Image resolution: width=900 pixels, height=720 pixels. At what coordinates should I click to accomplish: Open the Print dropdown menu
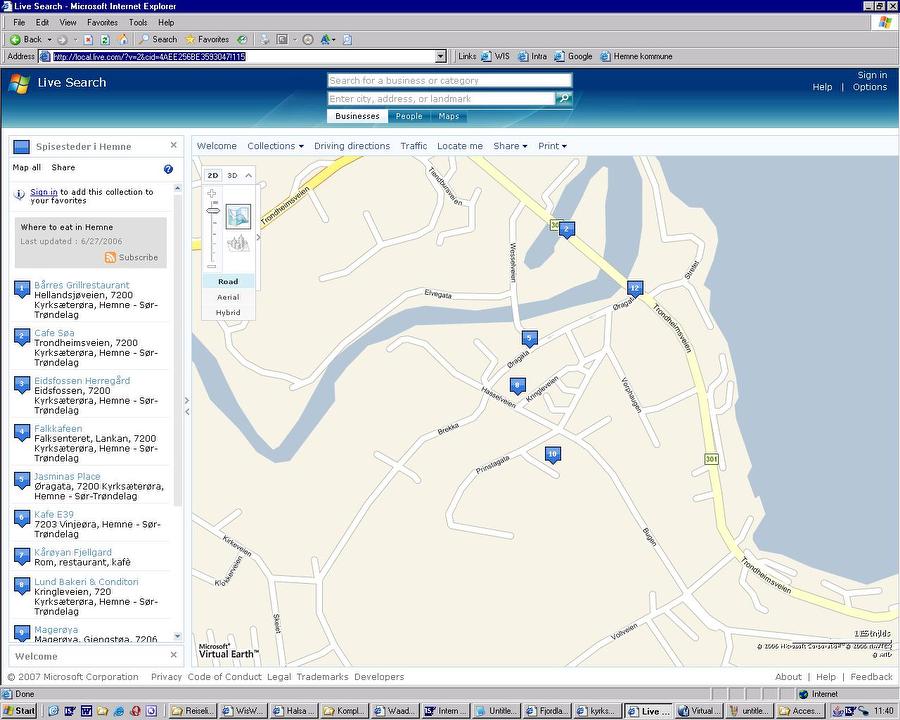pyautogui.click(x=552, y=146)
